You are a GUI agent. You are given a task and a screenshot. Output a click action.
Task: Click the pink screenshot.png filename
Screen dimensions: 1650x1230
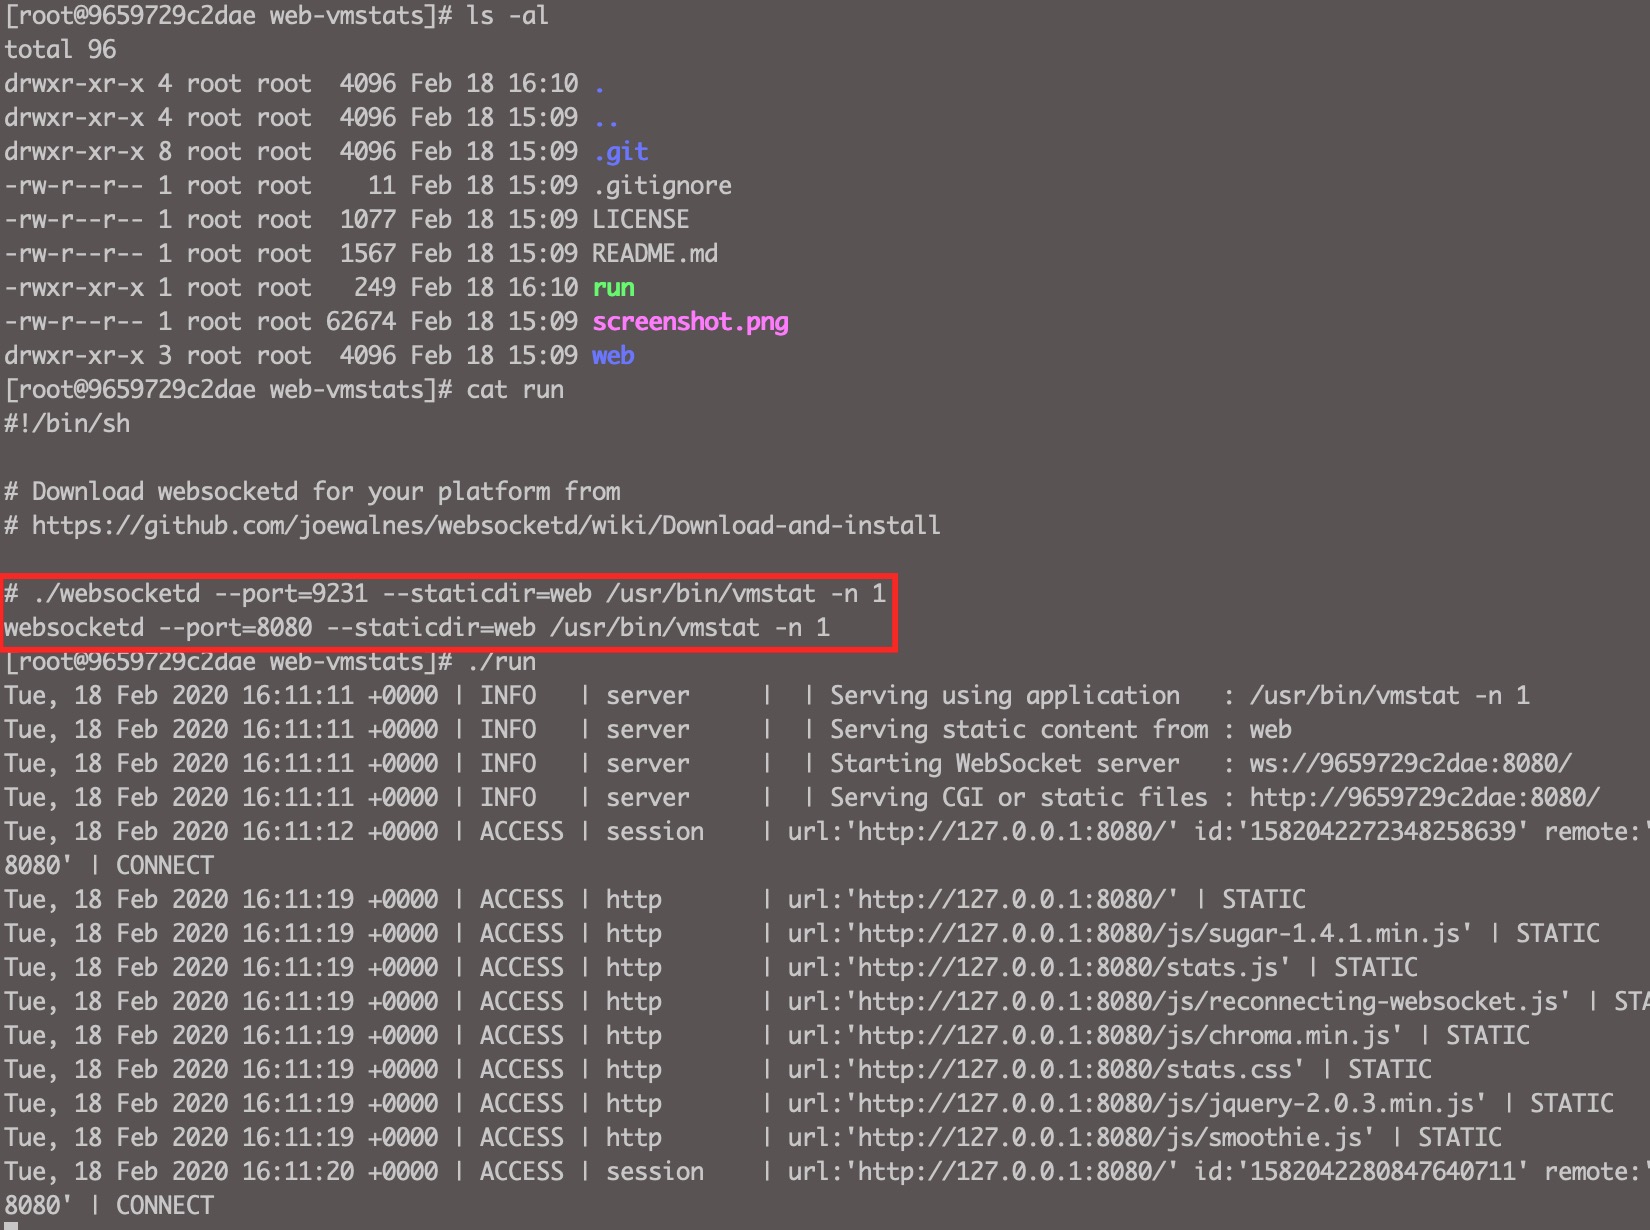690,322
